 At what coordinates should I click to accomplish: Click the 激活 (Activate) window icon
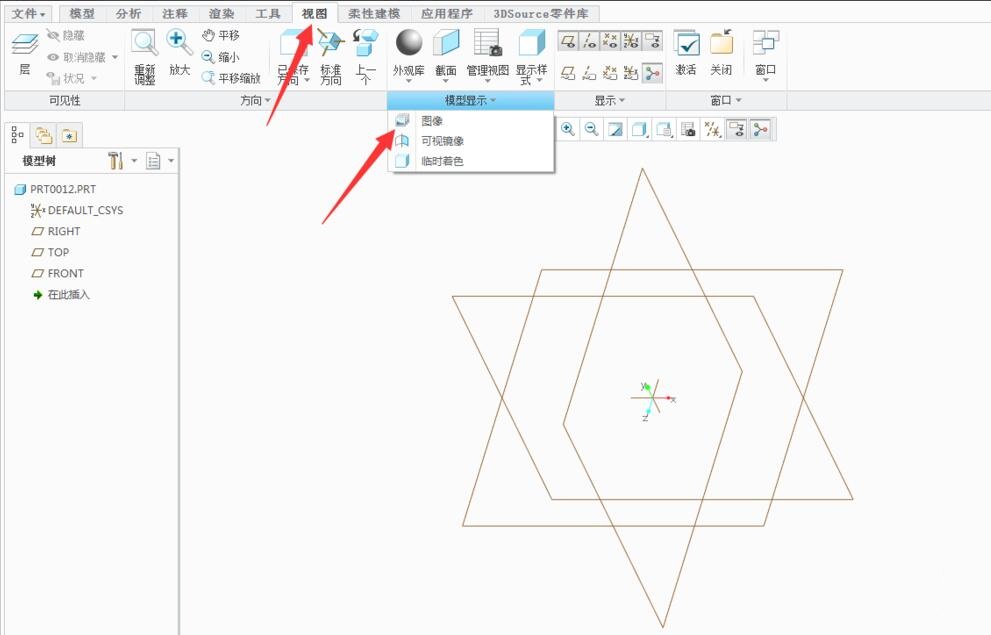[x=686, y=45]
